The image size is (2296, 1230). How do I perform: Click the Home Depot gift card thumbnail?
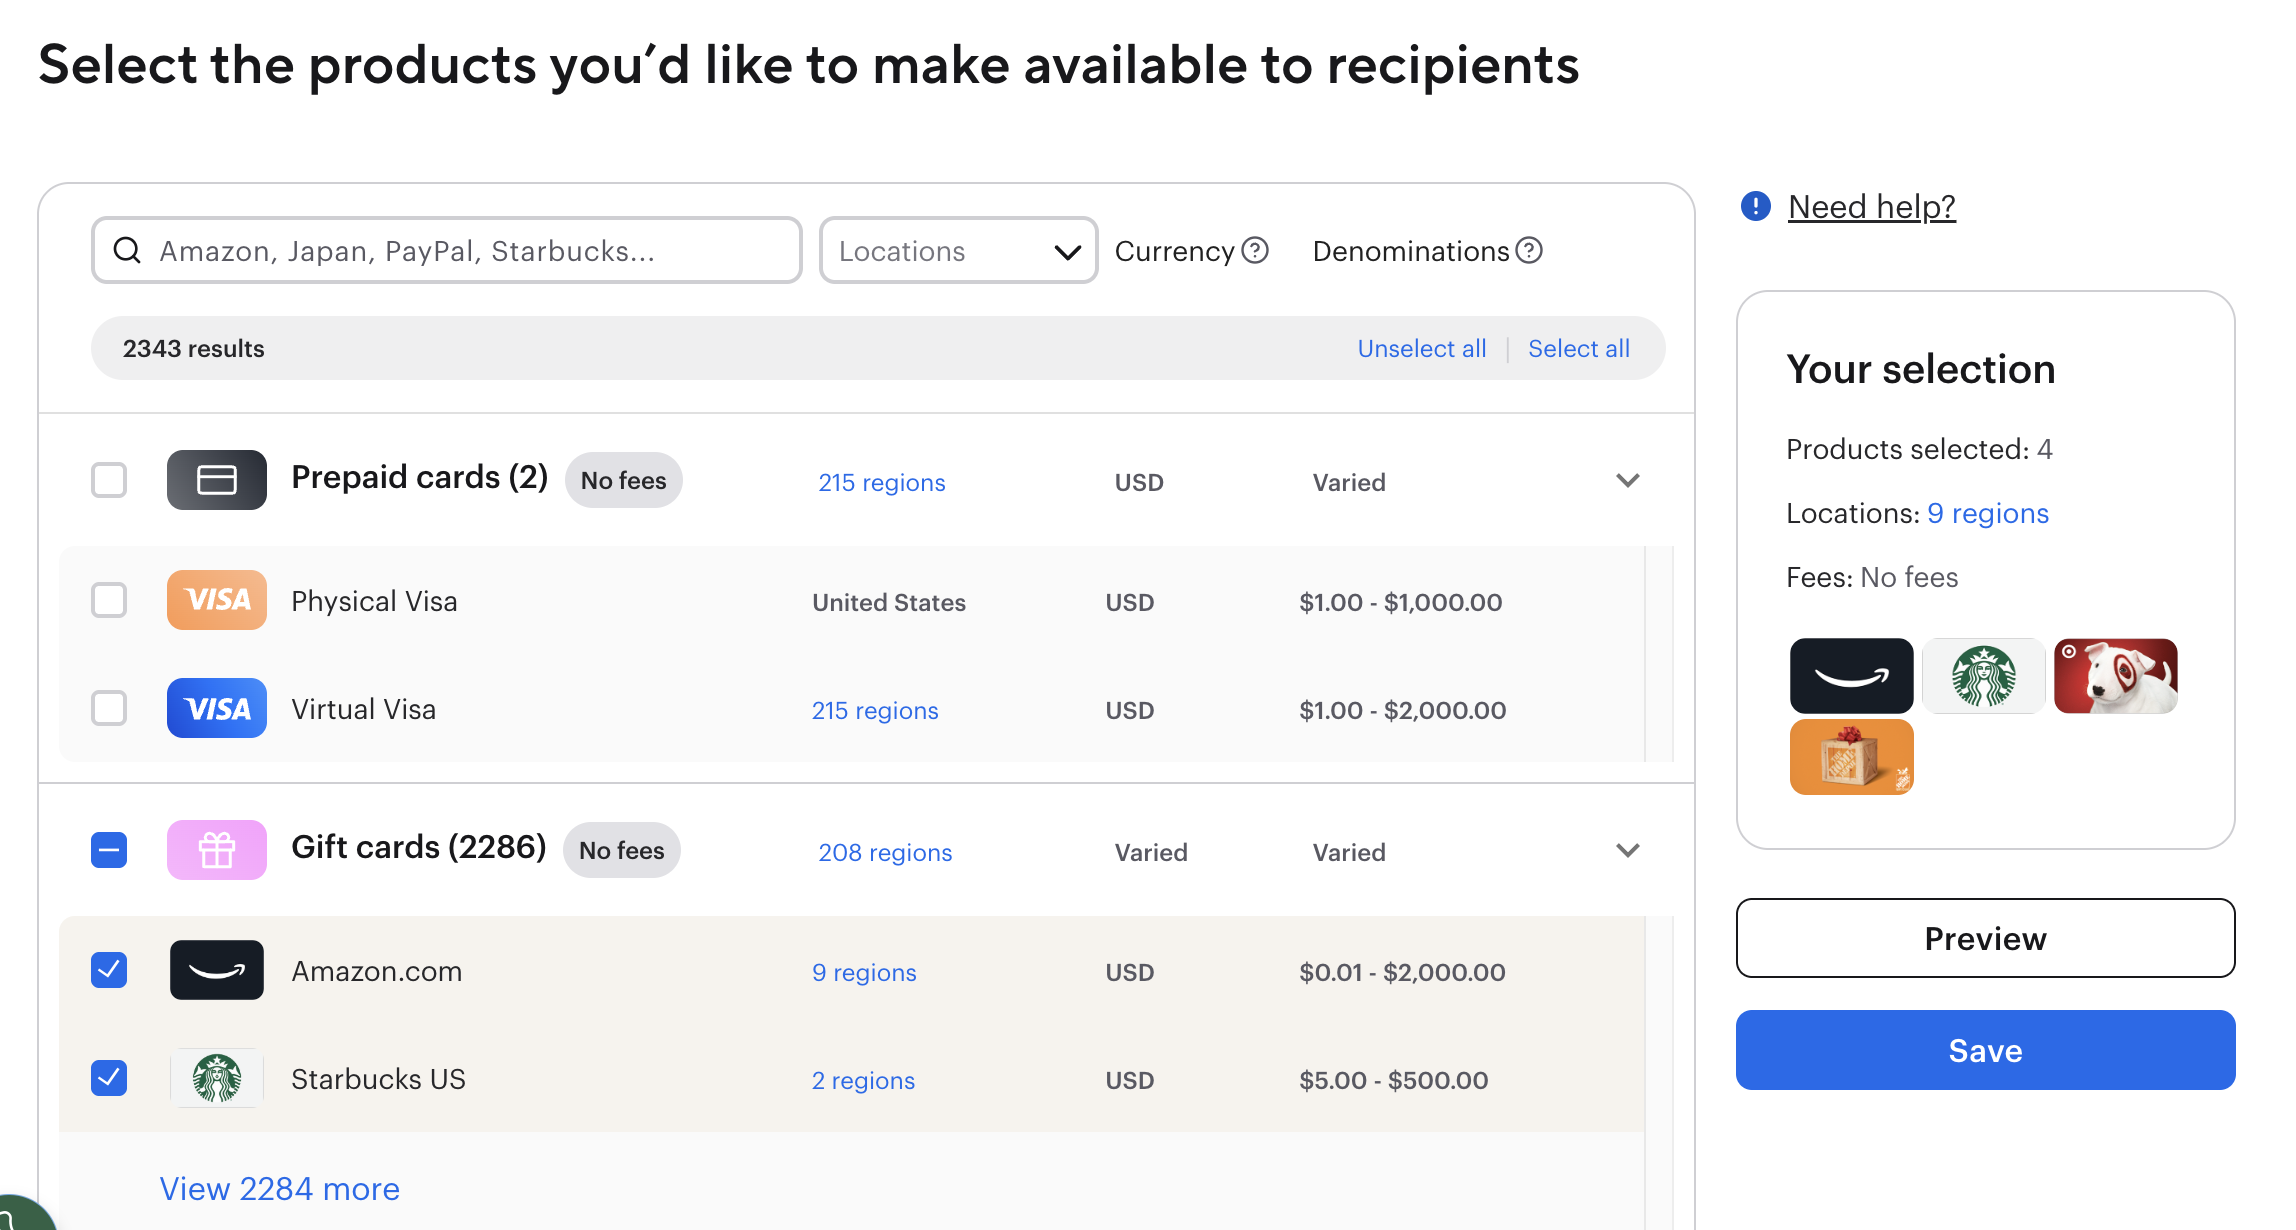1851,757
